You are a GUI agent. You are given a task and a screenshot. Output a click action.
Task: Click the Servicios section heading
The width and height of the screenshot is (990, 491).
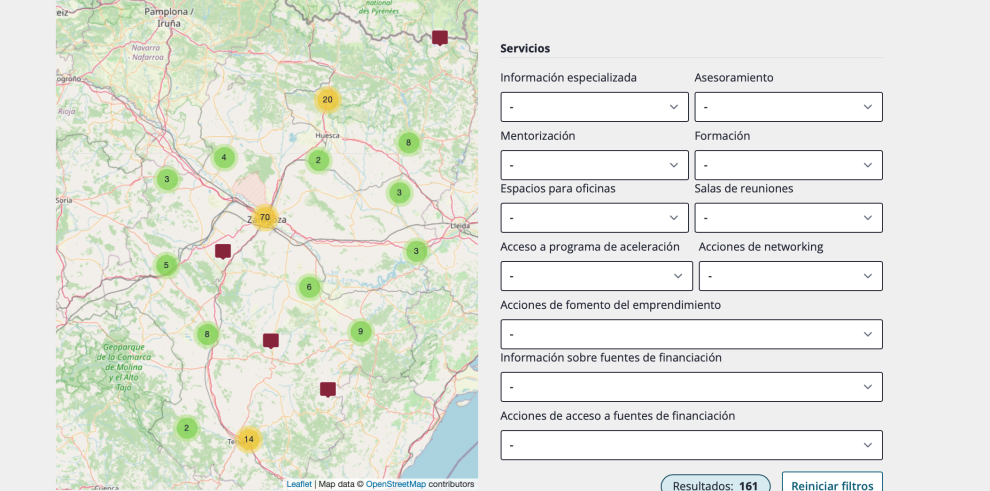[x=525, y=48]
